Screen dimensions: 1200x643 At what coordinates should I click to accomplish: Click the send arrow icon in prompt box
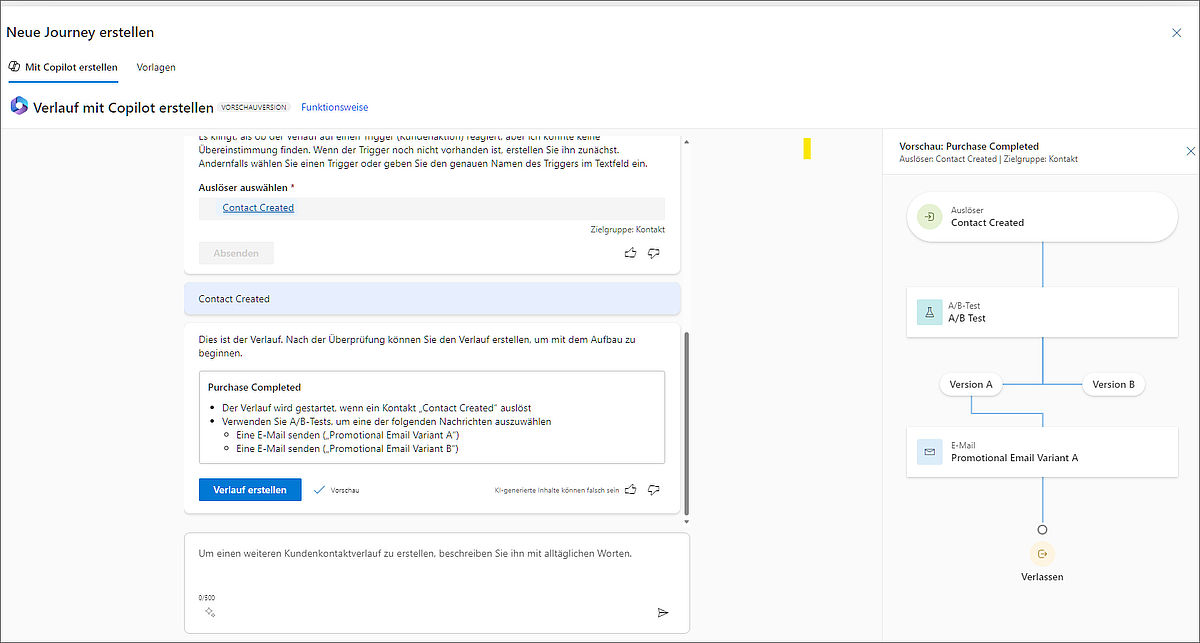[x=663, y=613]
